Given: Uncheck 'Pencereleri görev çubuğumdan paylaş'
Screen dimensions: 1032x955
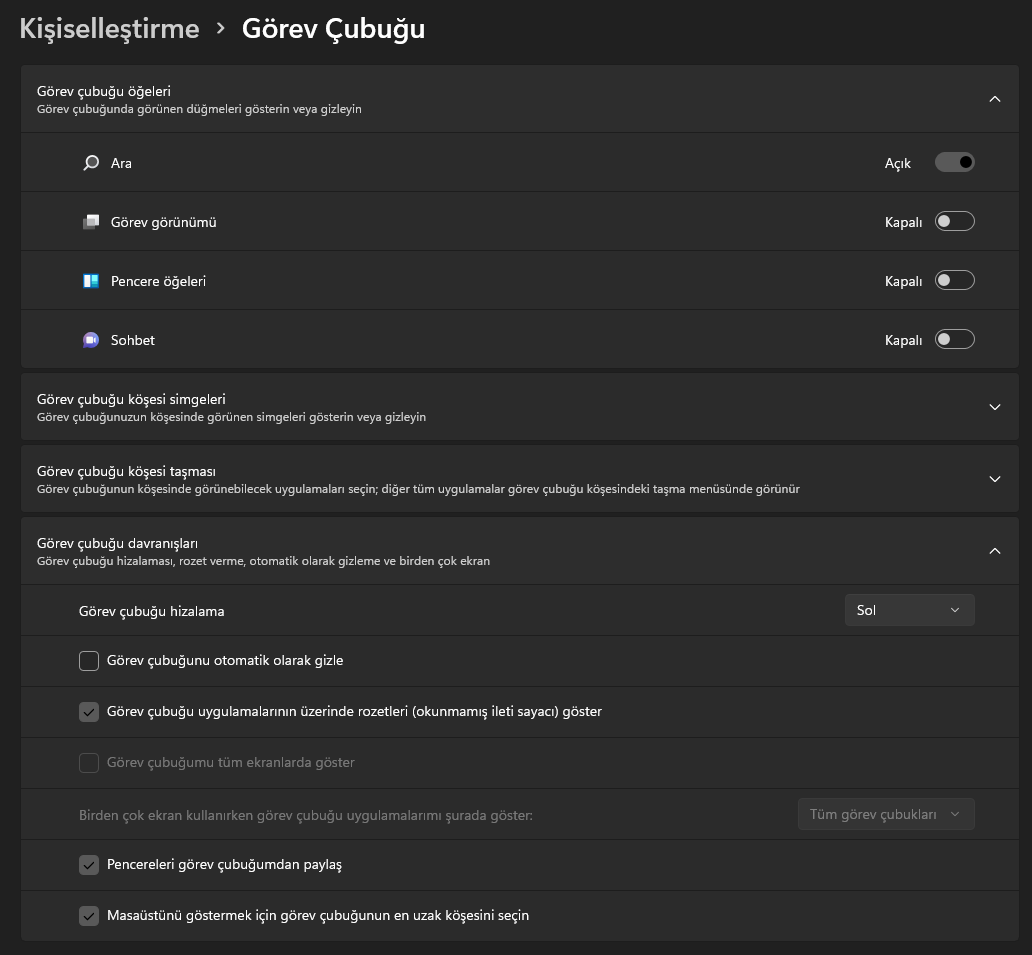Looking at the screenshot, I should pos(89,865).
